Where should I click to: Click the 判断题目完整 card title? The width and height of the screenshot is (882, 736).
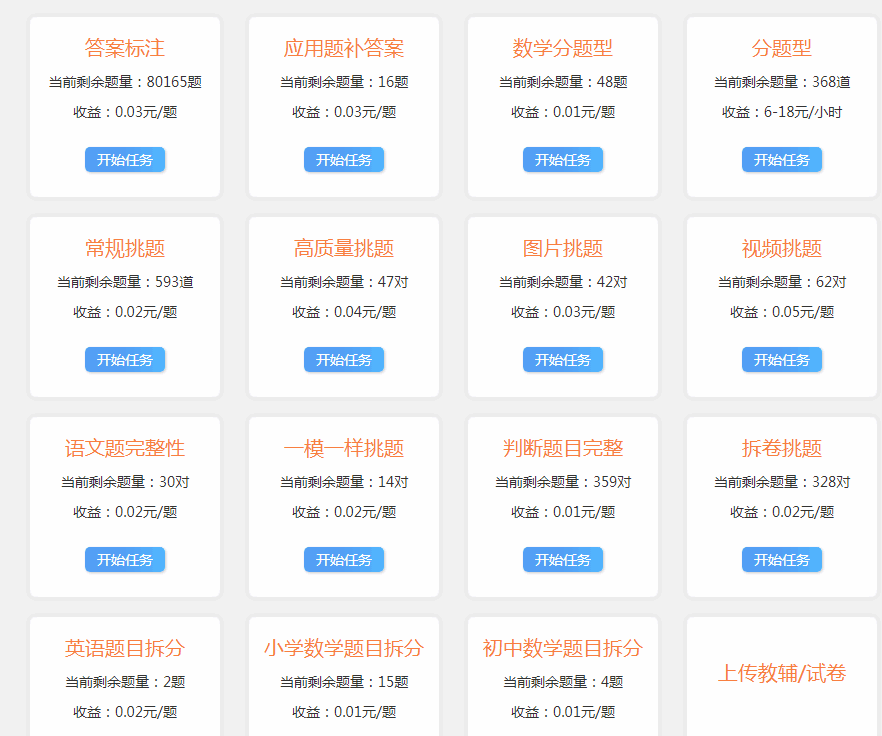point(563,448)
